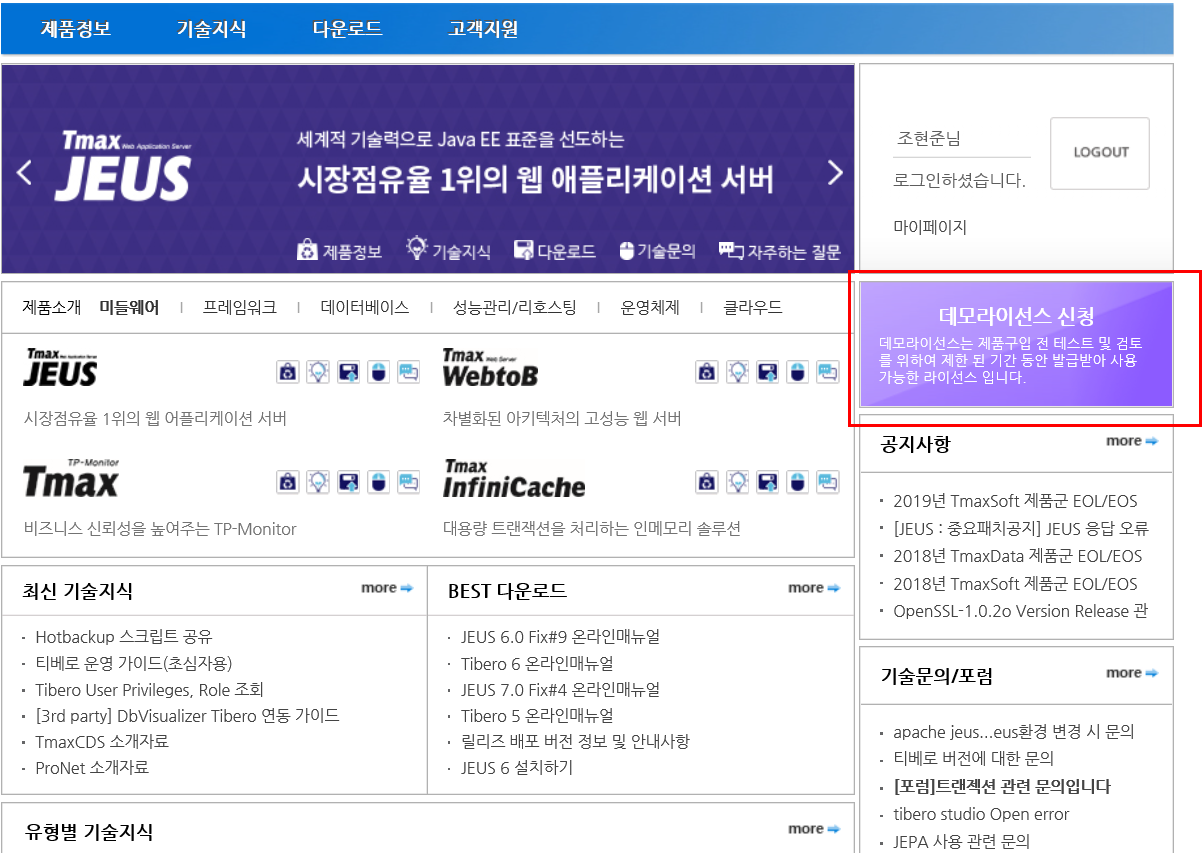Open OpenSSL-1.0.2o Version Release notice
Viewport: 1202px width, 853px height.
1021,611
